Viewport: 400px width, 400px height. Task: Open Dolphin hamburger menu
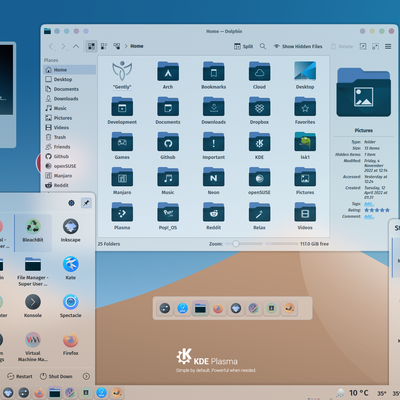pos(388,46)
